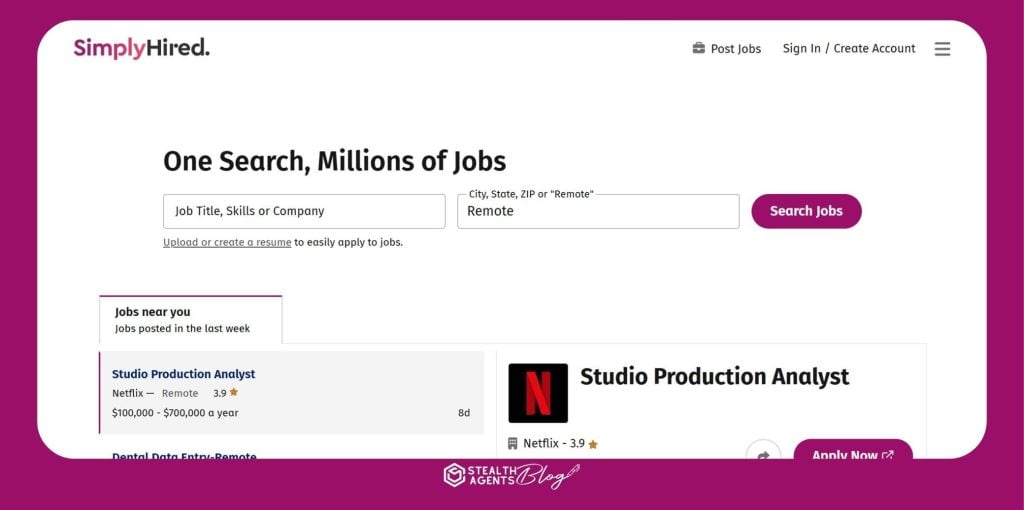Select the Jobs near you tab
The width and height of the screenshot is (1024, 510).
[x=191, y=319]
